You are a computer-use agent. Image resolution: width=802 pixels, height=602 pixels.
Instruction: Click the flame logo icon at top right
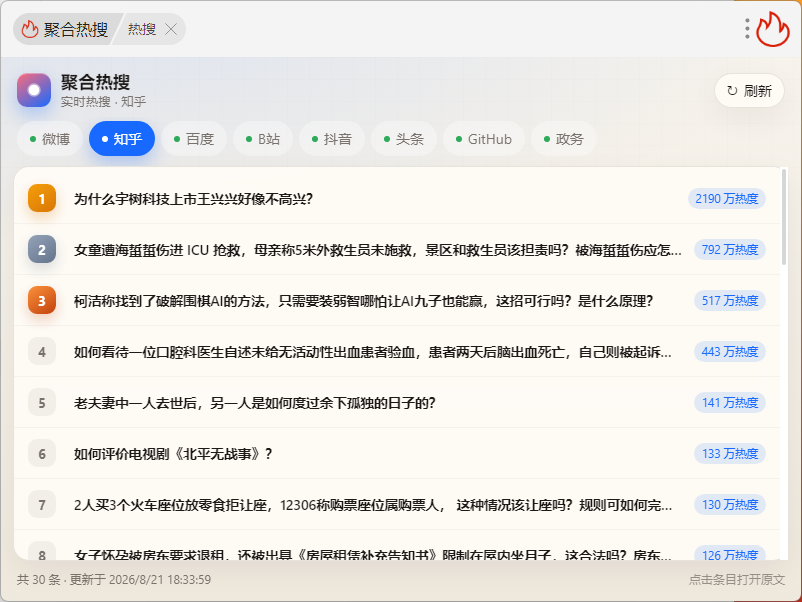click(x=773, y=29)
